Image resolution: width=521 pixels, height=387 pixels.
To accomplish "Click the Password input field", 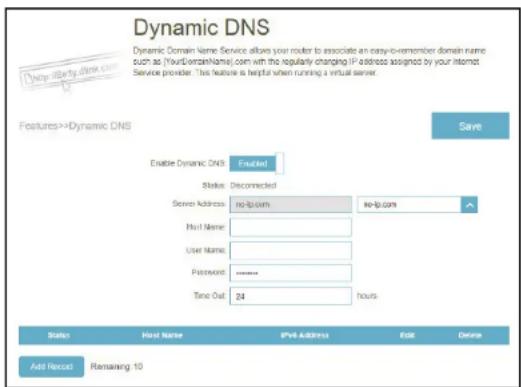I will click(291, 273).
